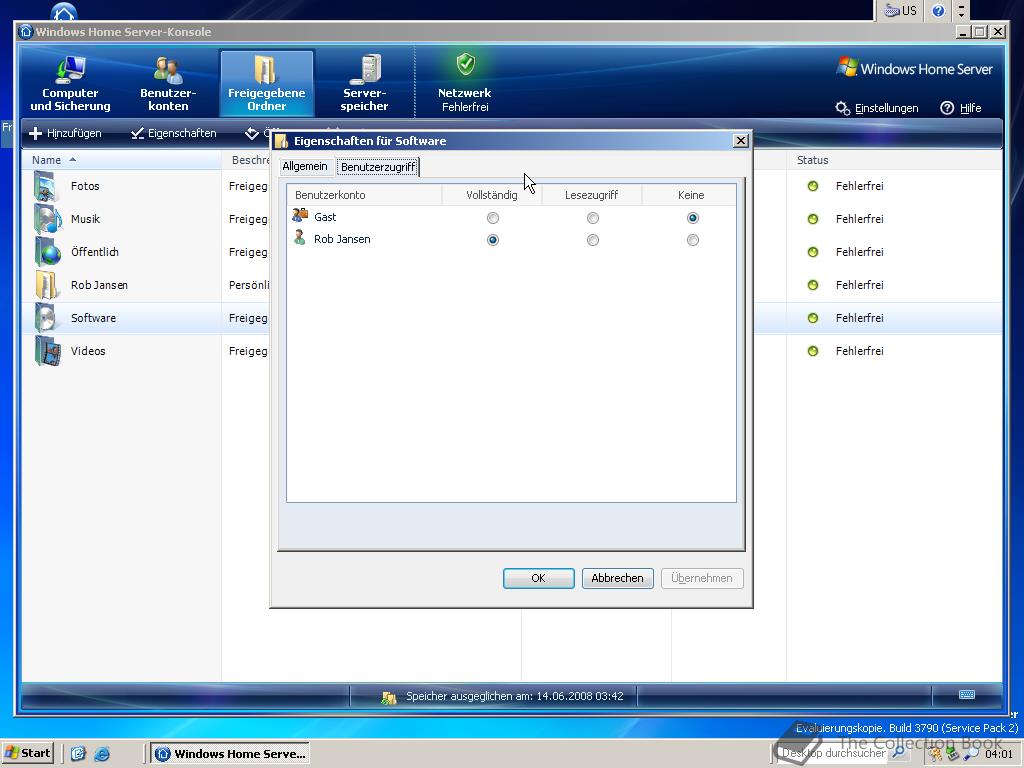Image resolution: width=1024 pixels, height=768 pixels.
Task: Confirm dialog with OK button
Action: click(x=539, y=578)
